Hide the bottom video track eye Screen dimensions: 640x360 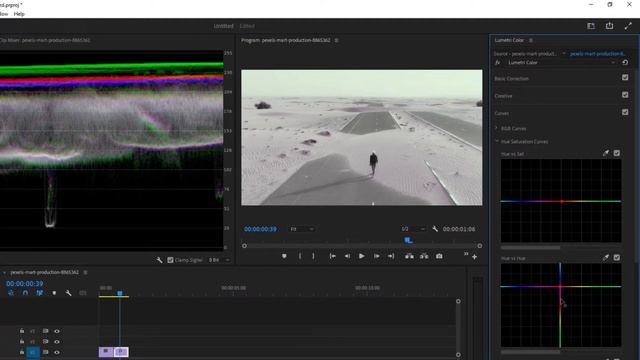[57, 352]
